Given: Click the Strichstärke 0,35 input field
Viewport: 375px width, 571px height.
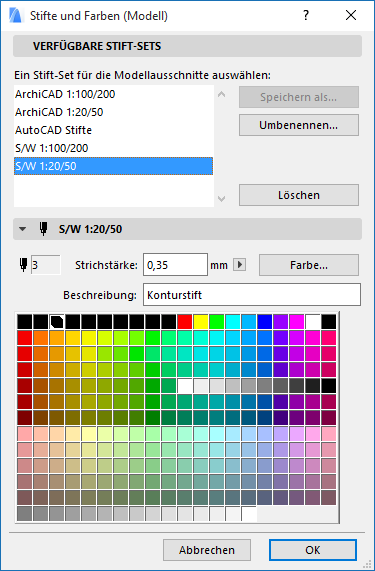Looking at the screenshot, I should click(175, 265).
